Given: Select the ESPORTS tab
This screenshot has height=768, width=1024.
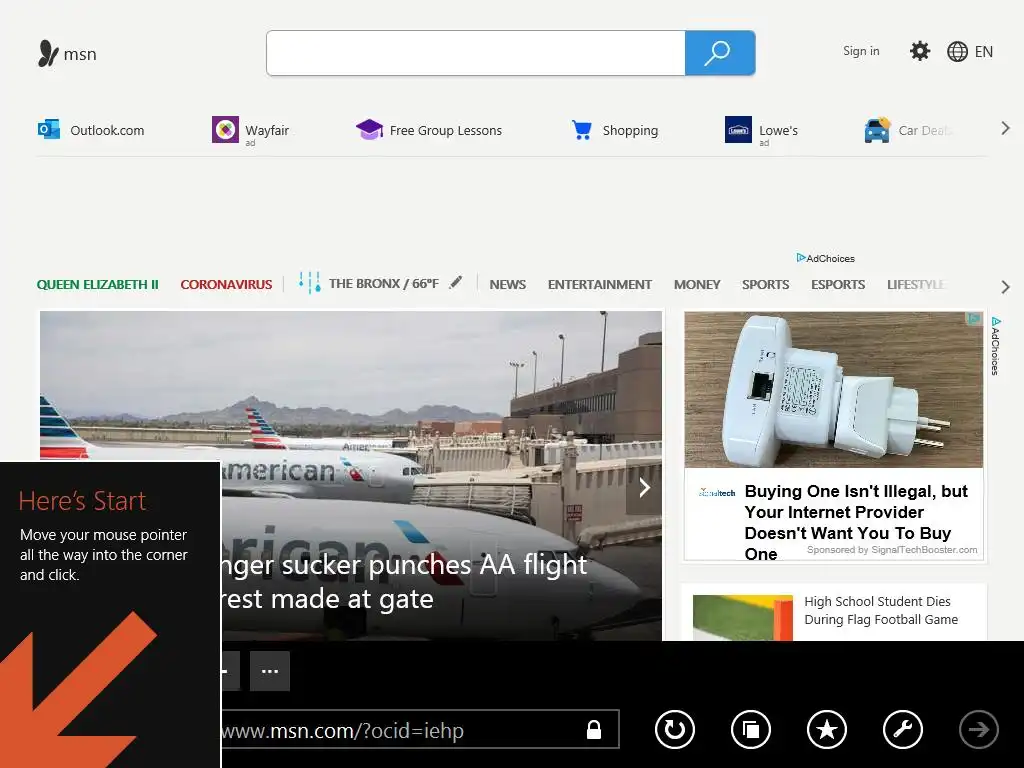Looking at the screenshot, I should [x=838, y=285].
